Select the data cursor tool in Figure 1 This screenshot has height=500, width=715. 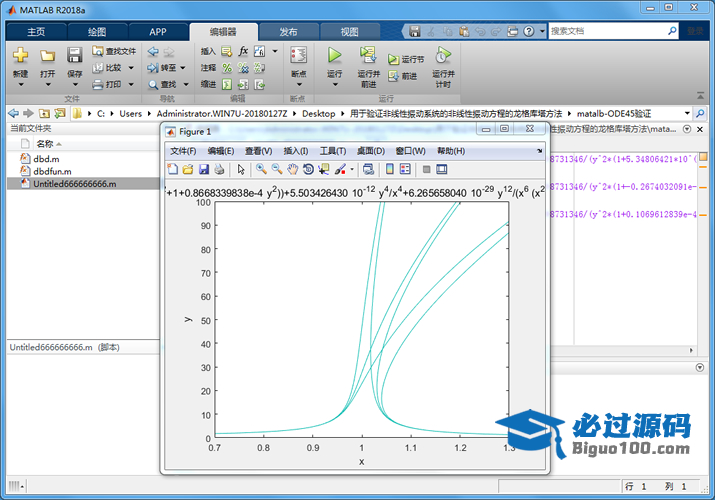point(324,170)
